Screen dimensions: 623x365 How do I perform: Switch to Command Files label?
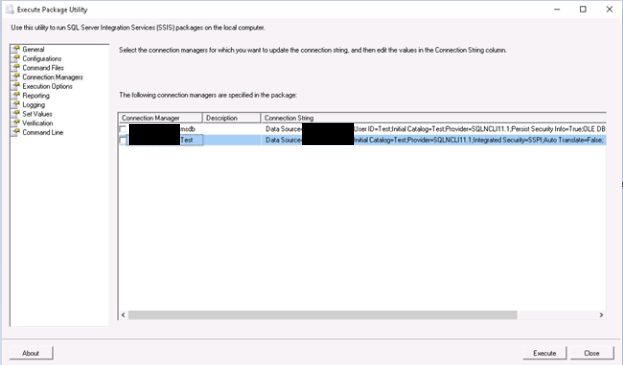coord(43,68)
